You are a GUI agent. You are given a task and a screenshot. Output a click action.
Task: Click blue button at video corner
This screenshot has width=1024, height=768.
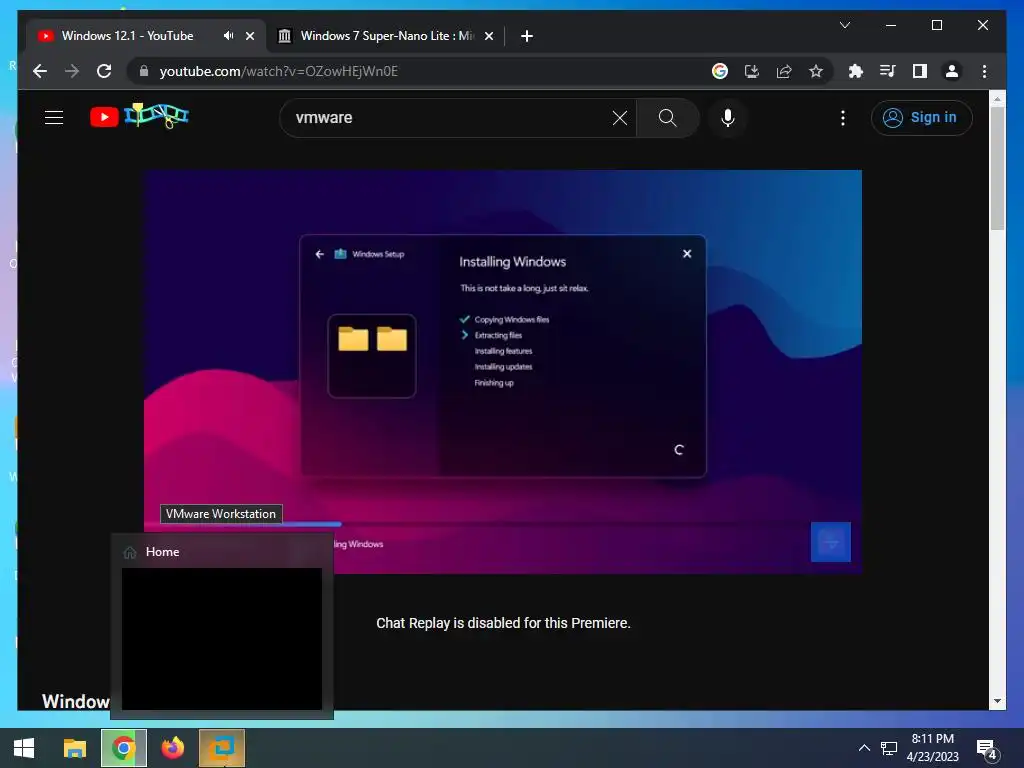click(830, 541)
